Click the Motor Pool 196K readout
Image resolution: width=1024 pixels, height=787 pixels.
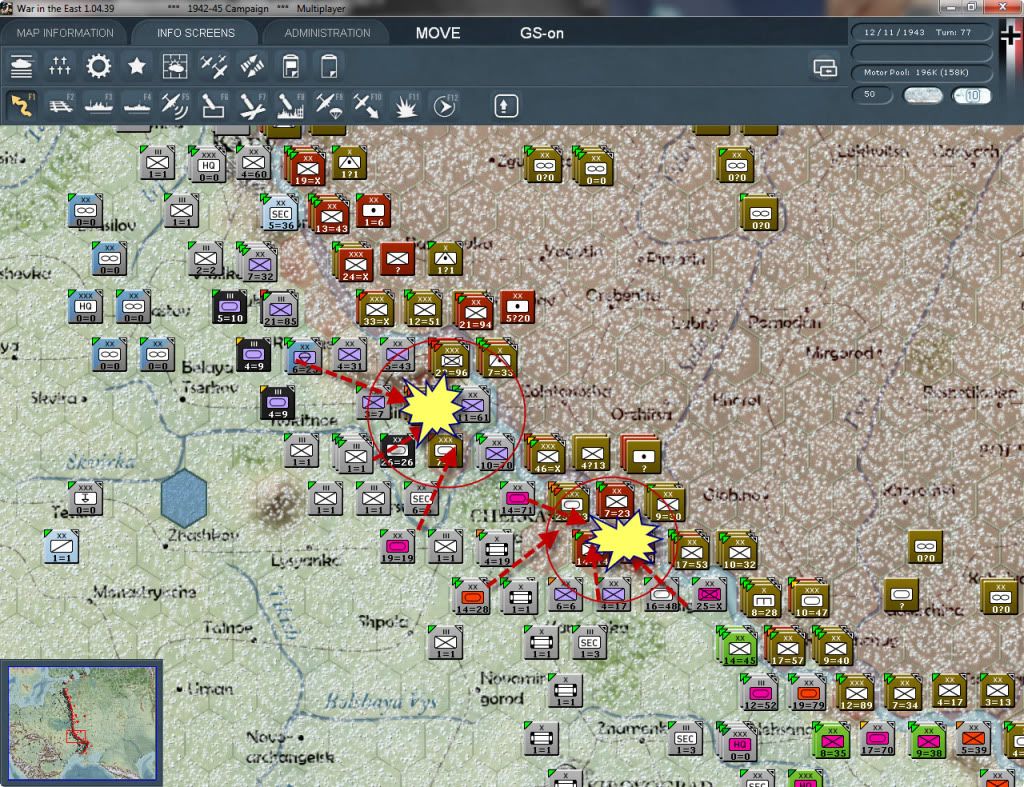tap(921, 72)
